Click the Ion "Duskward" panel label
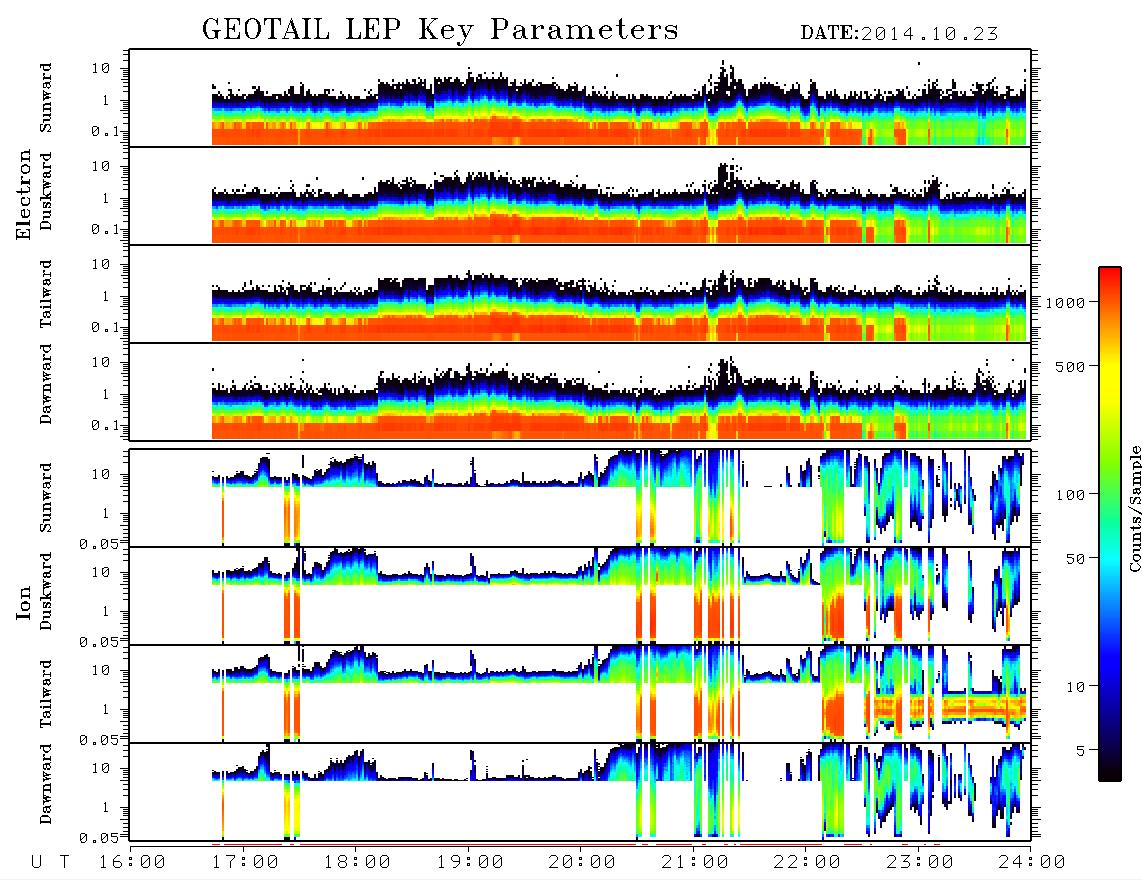1142x880 pixels. click(46, 591)
